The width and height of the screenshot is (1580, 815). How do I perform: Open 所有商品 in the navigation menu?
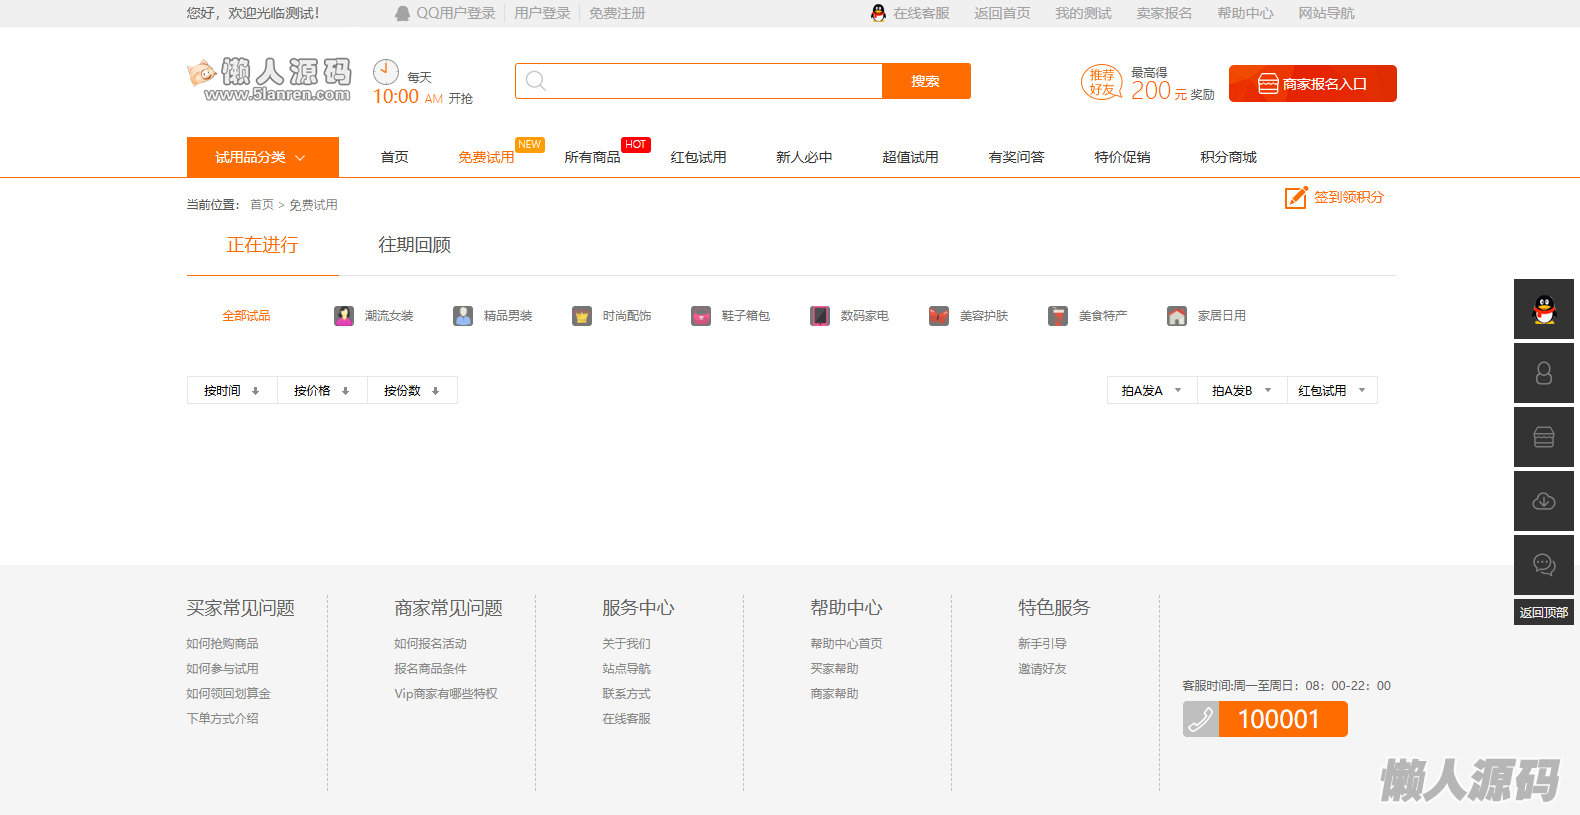[592, 157]
